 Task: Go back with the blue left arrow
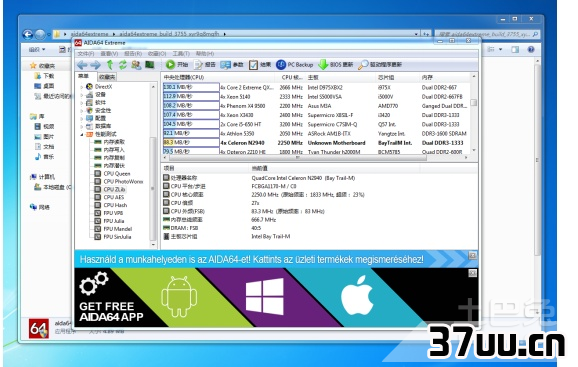pyautogui.click(x=82, y=65)
